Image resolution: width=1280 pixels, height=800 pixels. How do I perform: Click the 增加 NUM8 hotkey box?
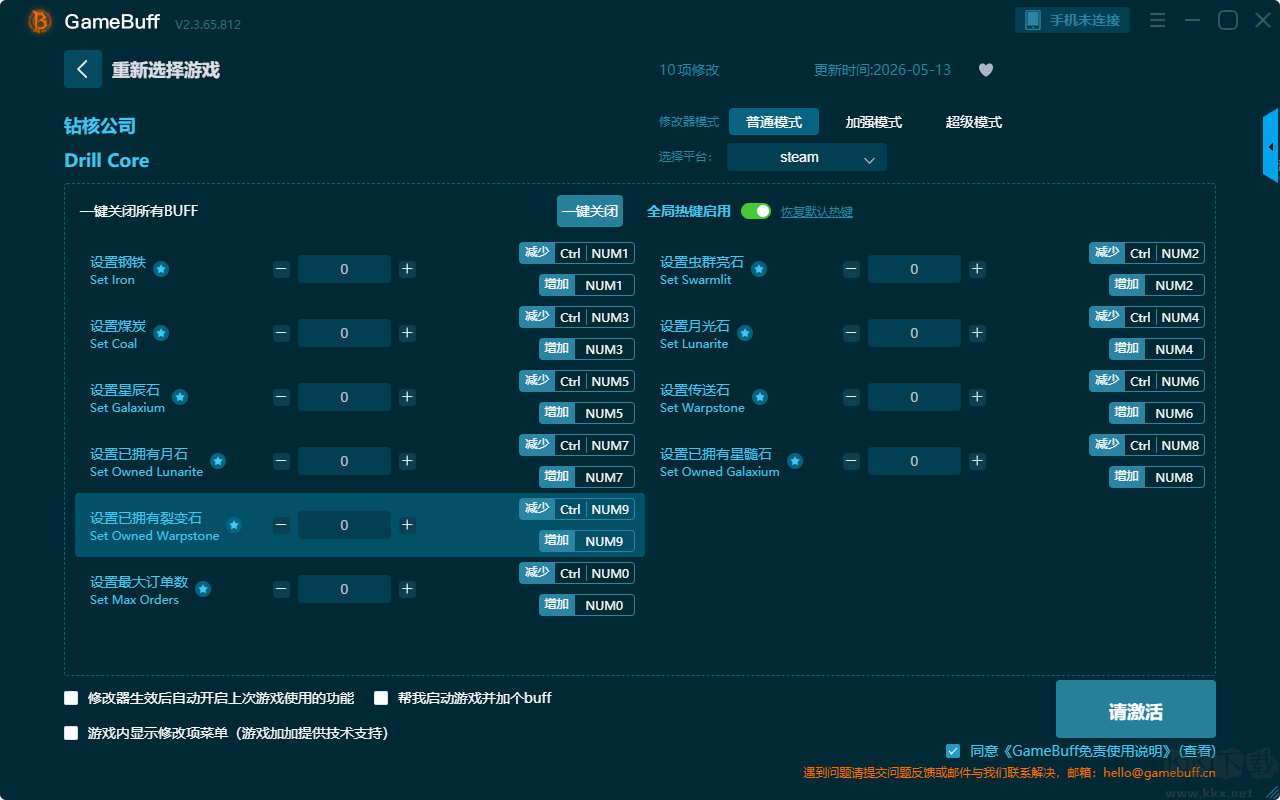point(1157,477)
